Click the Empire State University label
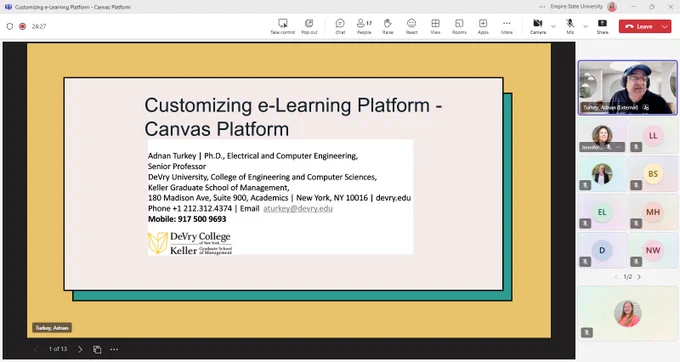The width and height of the screenshot is (680, 362). click(576, 7)
